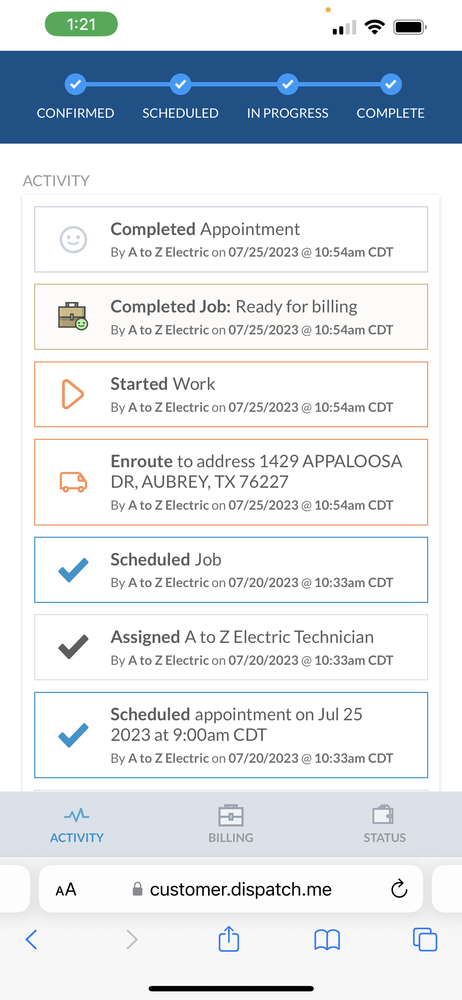The height and width of the screenshot is (1000, 462).
Task: Tap the blue checkmark beside Scheduled Job
Action: pyautogui.click(x=73, y=570)
